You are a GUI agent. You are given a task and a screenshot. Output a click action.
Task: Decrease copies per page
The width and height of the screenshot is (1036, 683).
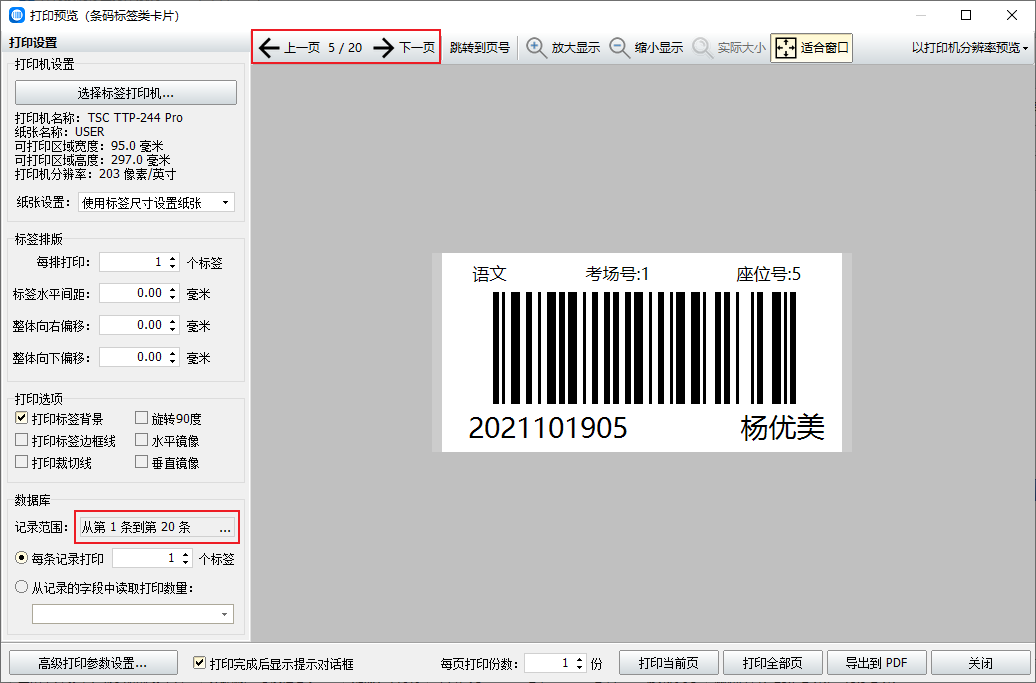pos(579,667)
